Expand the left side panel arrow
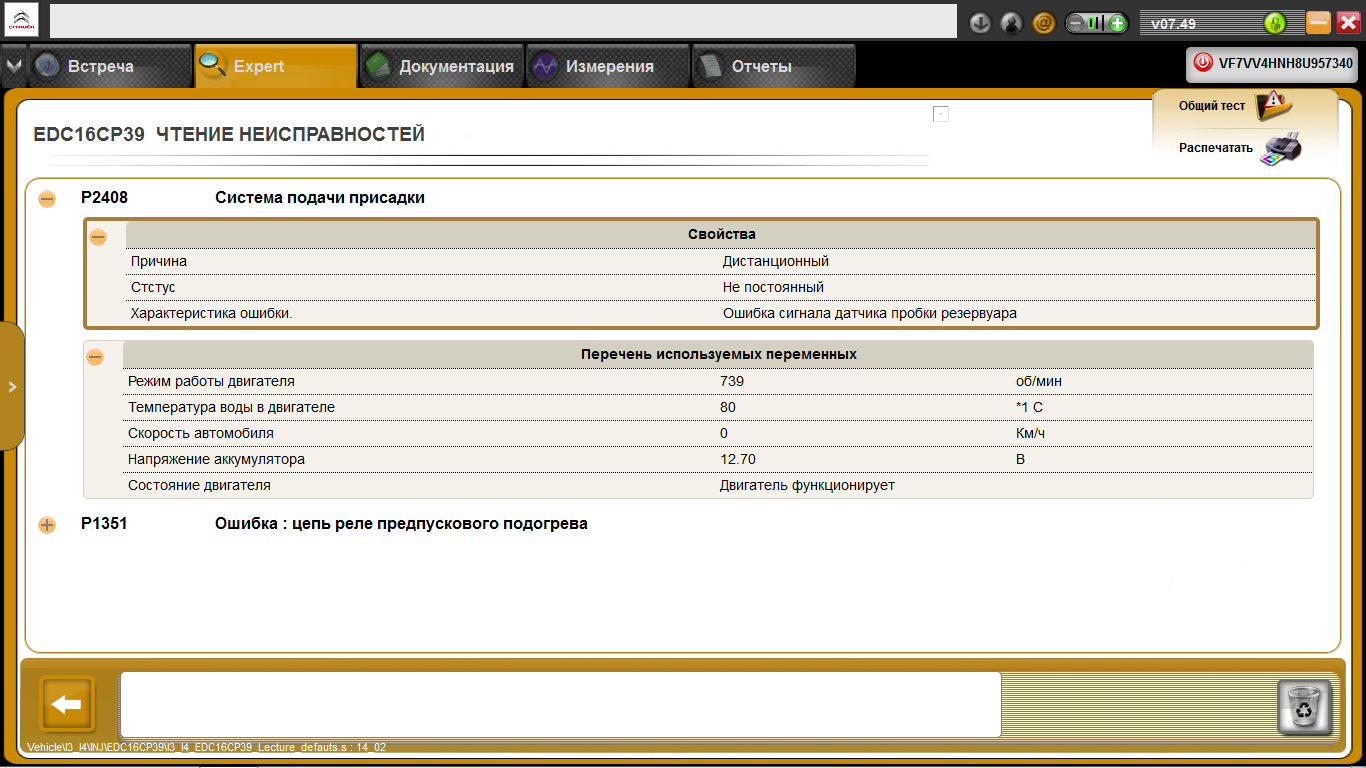Screen dimensions: 1366x768 point(12,387)
